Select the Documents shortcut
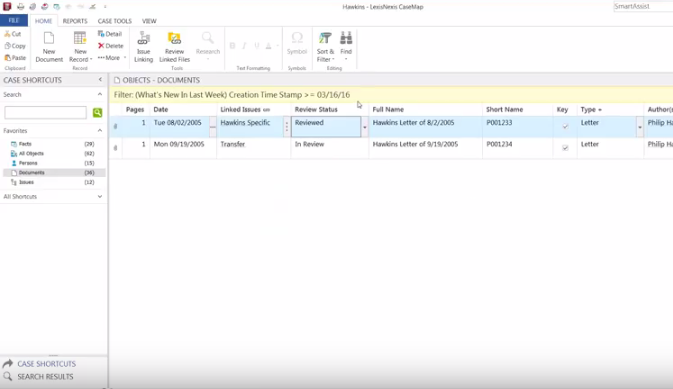Viewport: 673px width, 389px height. (x=53, y=173)
